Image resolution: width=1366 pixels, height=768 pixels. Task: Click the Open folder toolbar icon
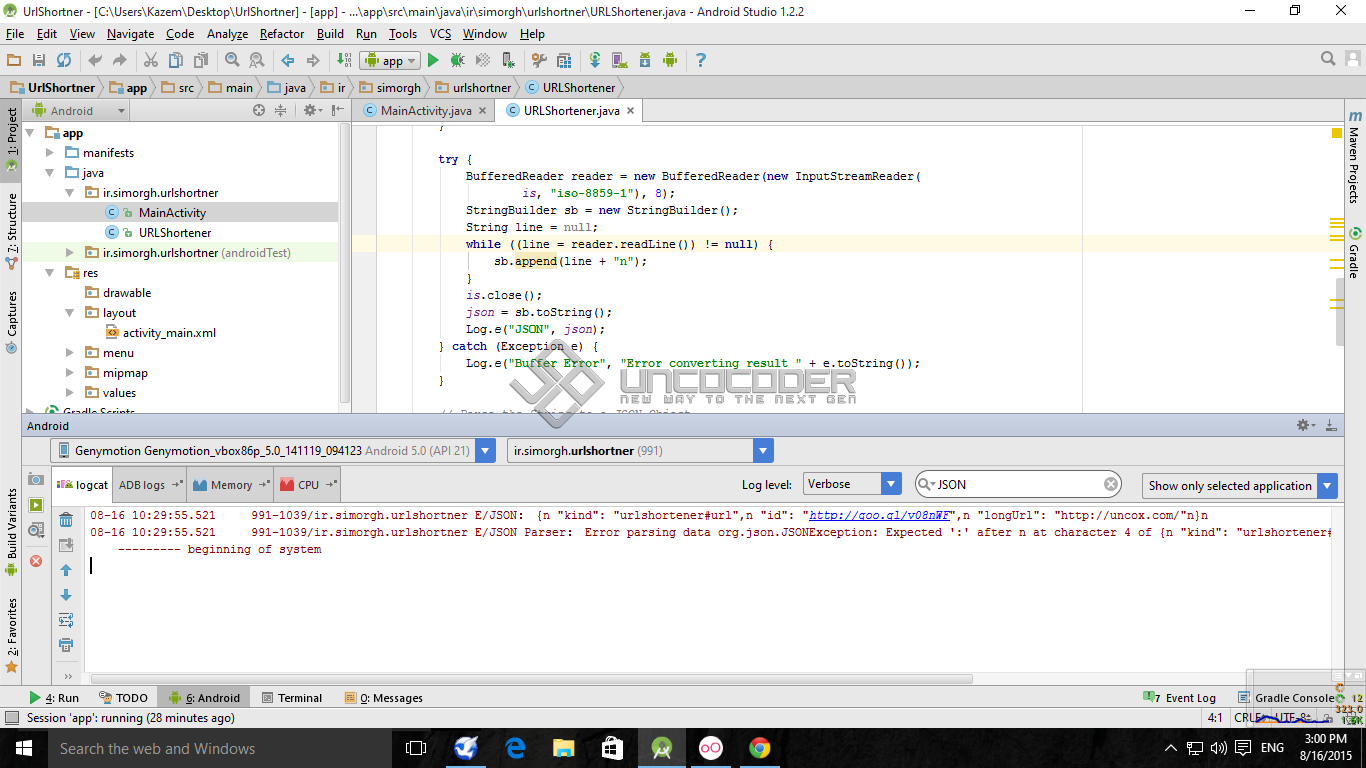point(14,60)
